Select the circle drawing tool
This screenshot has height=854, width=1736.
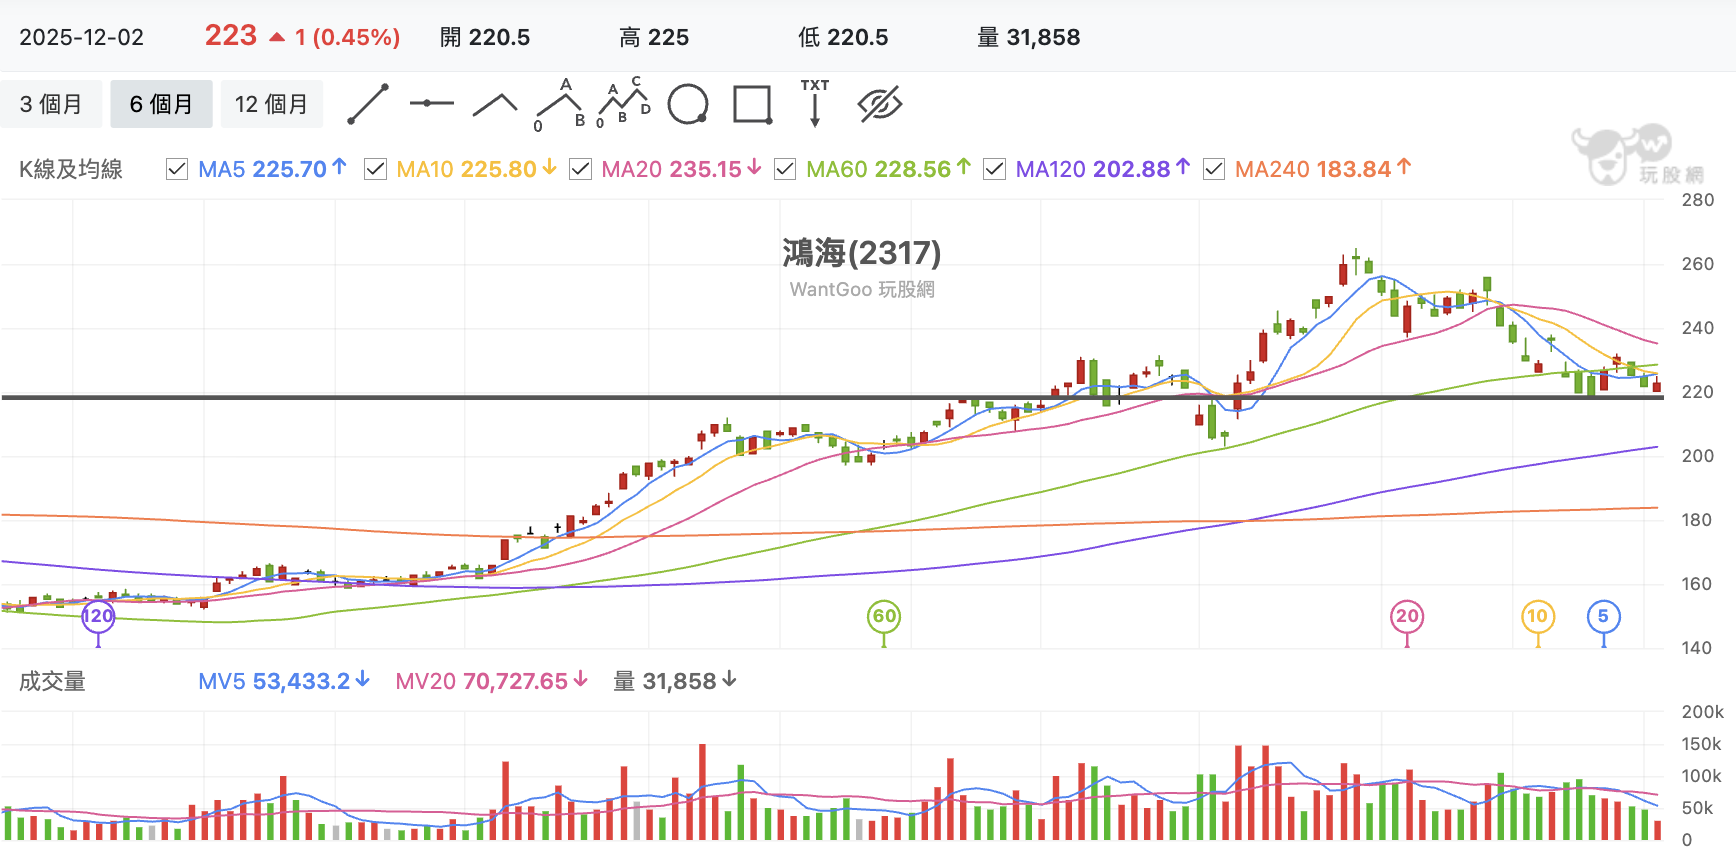coord(688,104)
